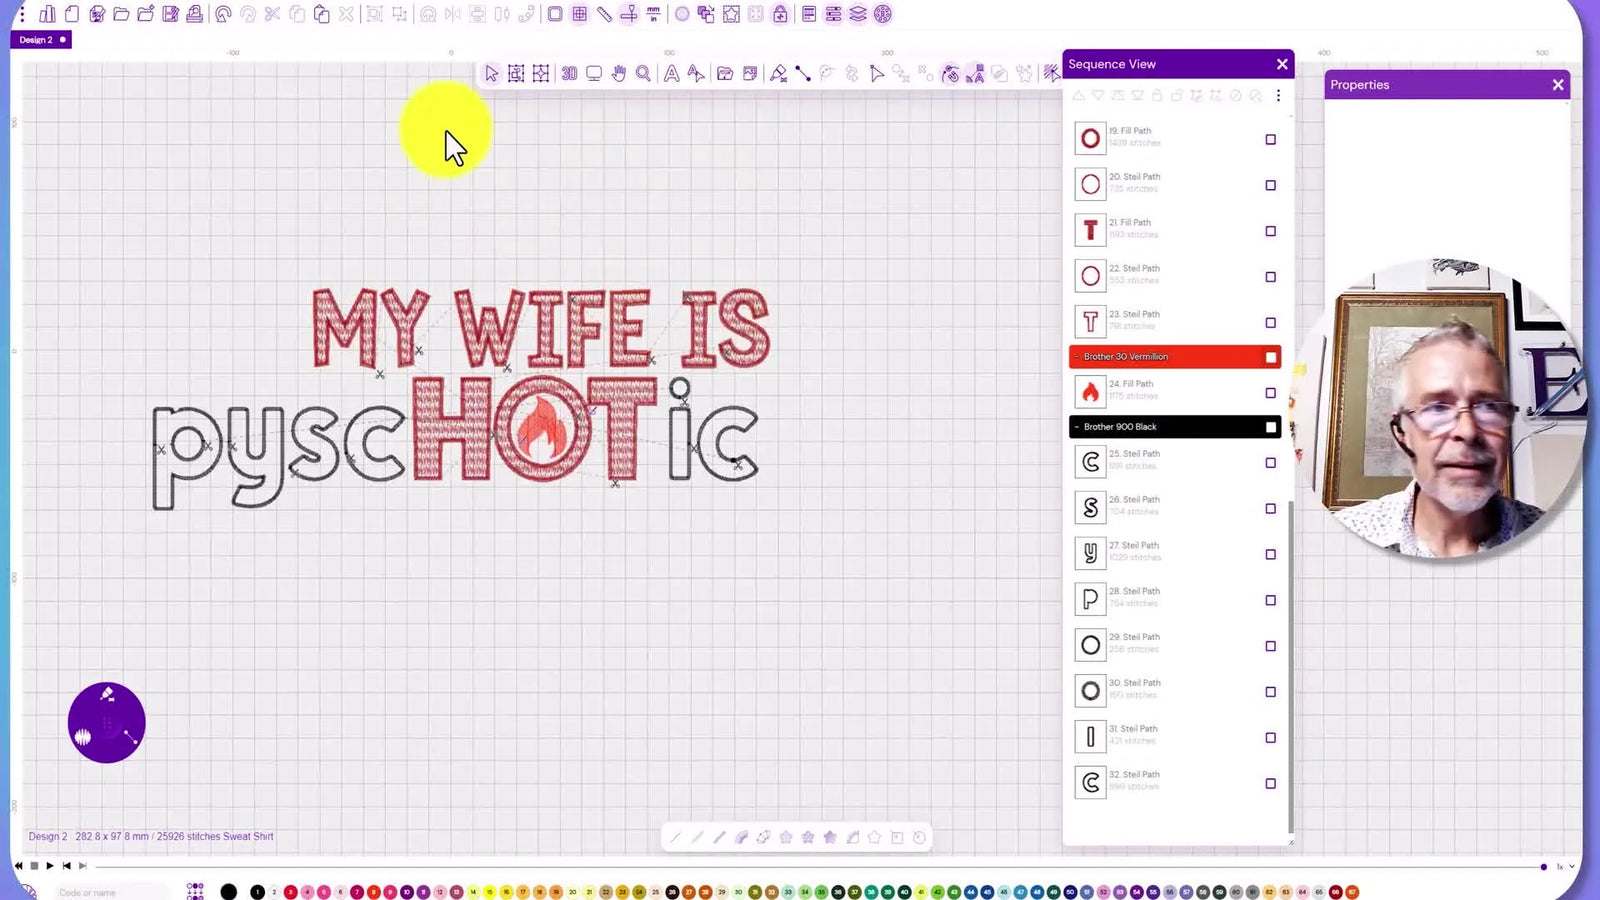This screenshot has height=900, width=1600.
Task: Pick the black thread color swatch
Action: point(229,892)
